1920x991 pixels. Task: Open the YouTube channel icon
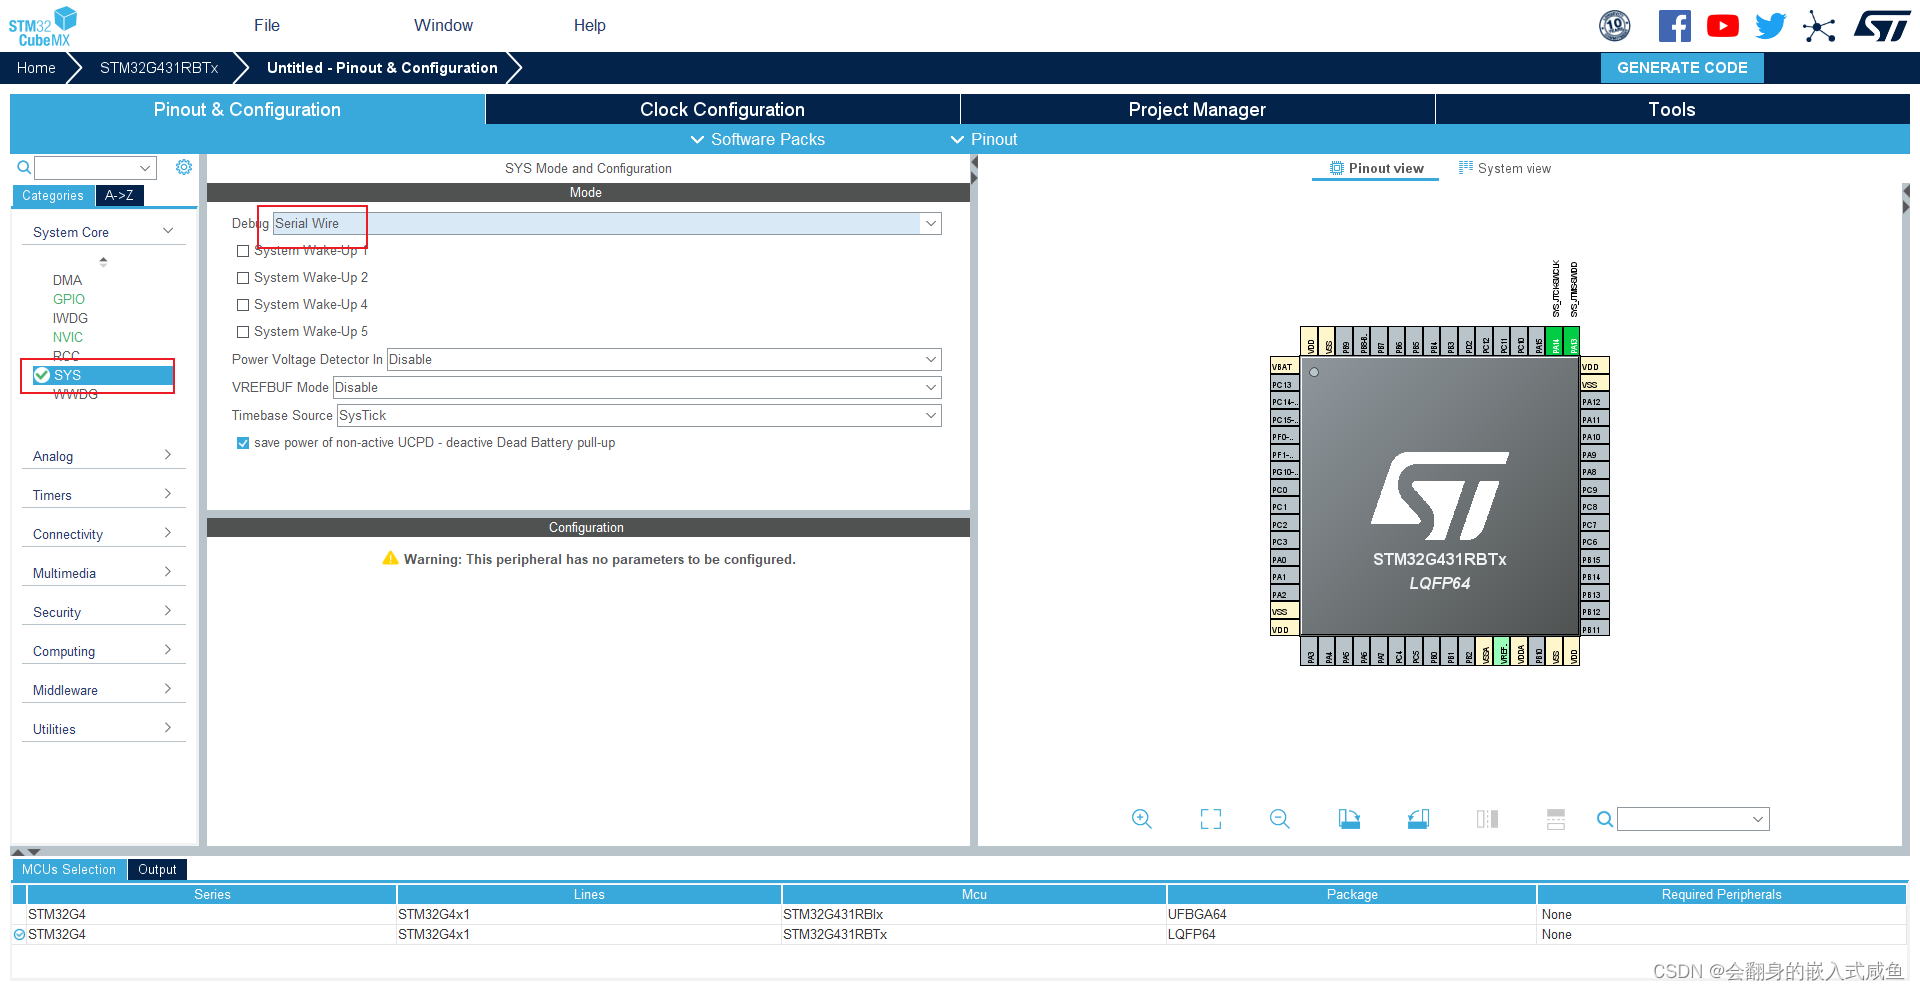pos(1722,26)
